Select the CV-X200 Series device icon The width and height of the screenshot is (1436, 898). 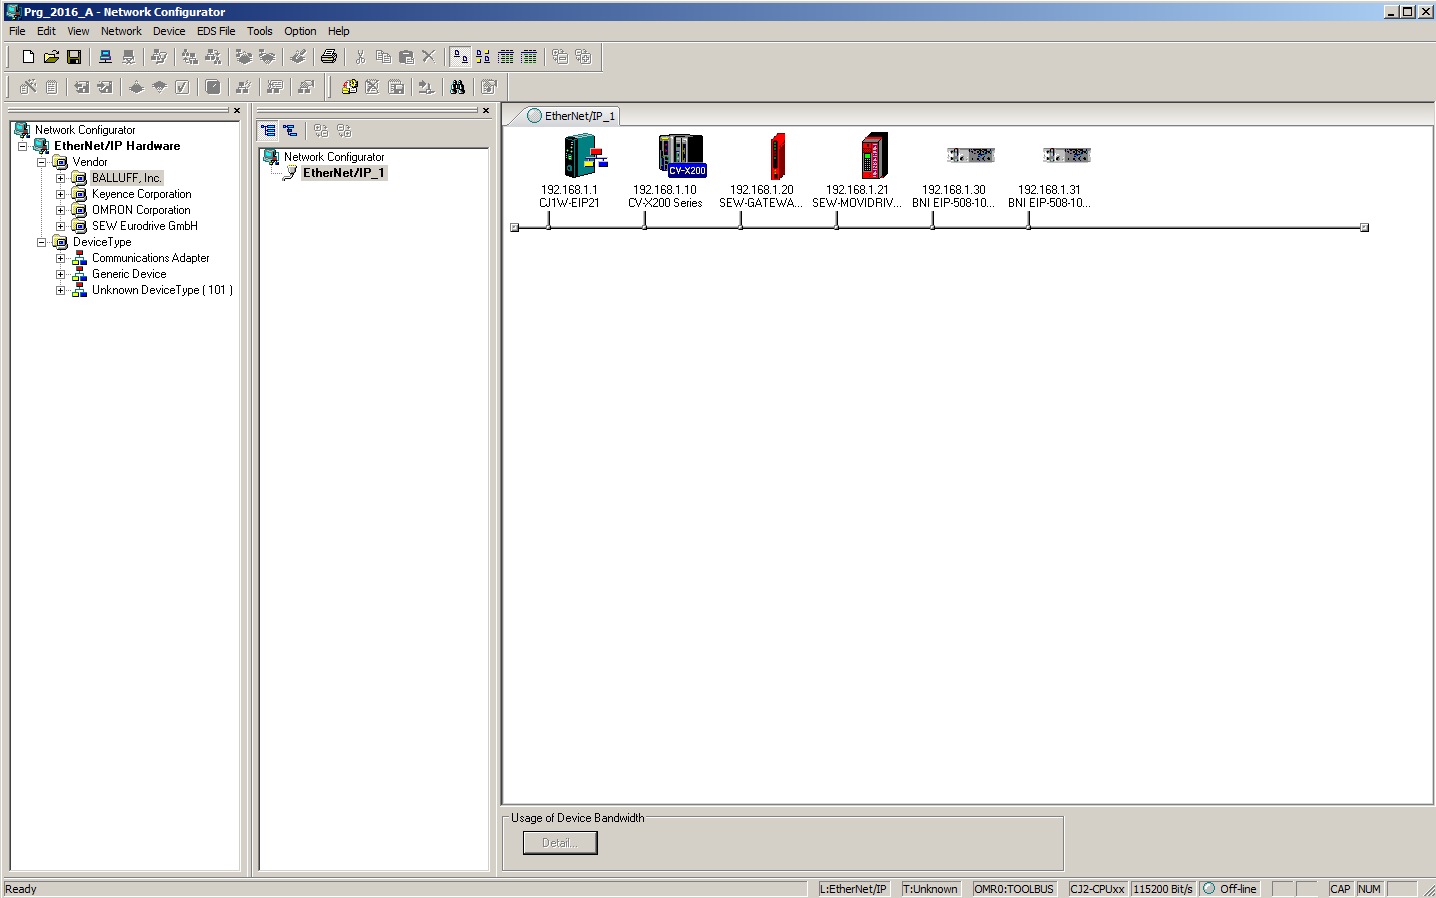coord(681,156)
